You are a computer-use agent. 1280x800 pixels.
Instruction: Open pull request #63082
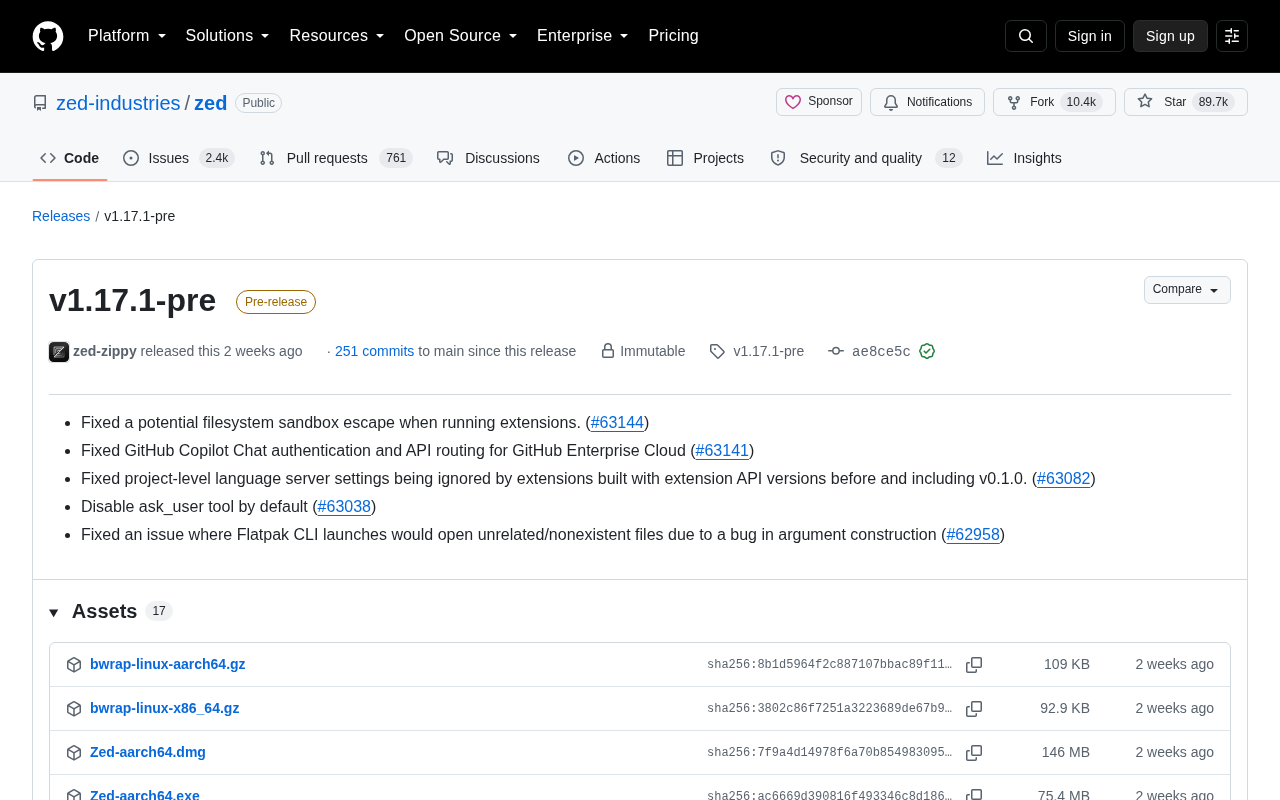click(1064, 479)
